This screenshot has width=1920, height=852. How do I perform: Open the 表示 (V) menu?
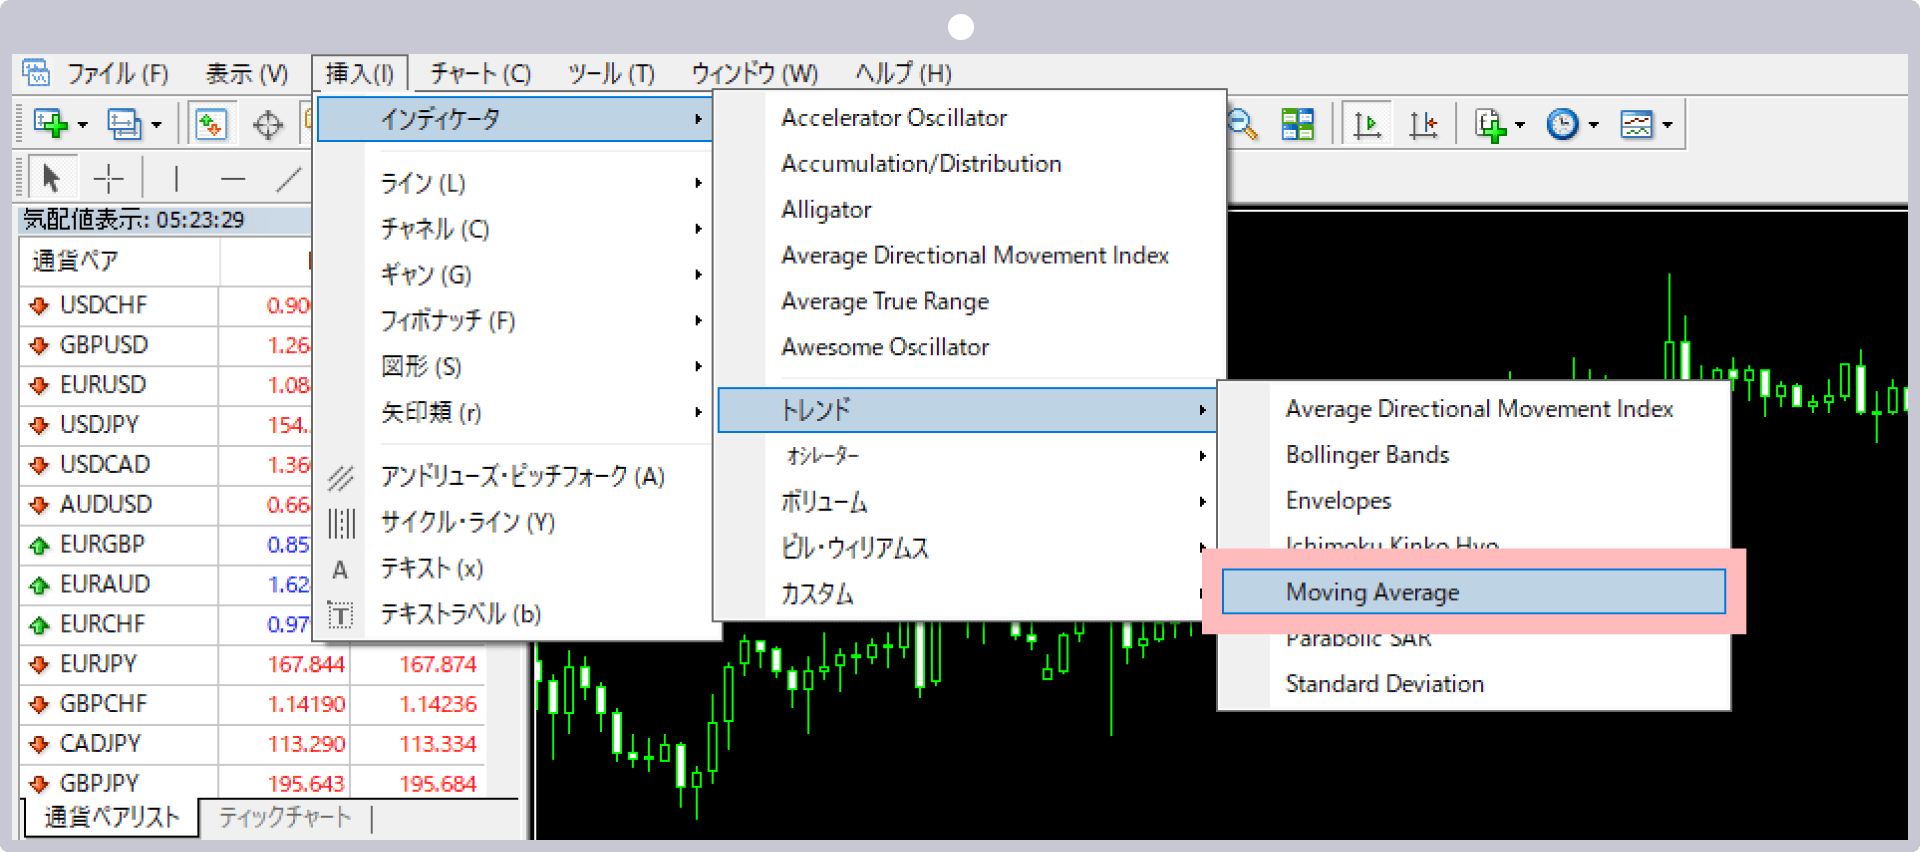(247, 73)
